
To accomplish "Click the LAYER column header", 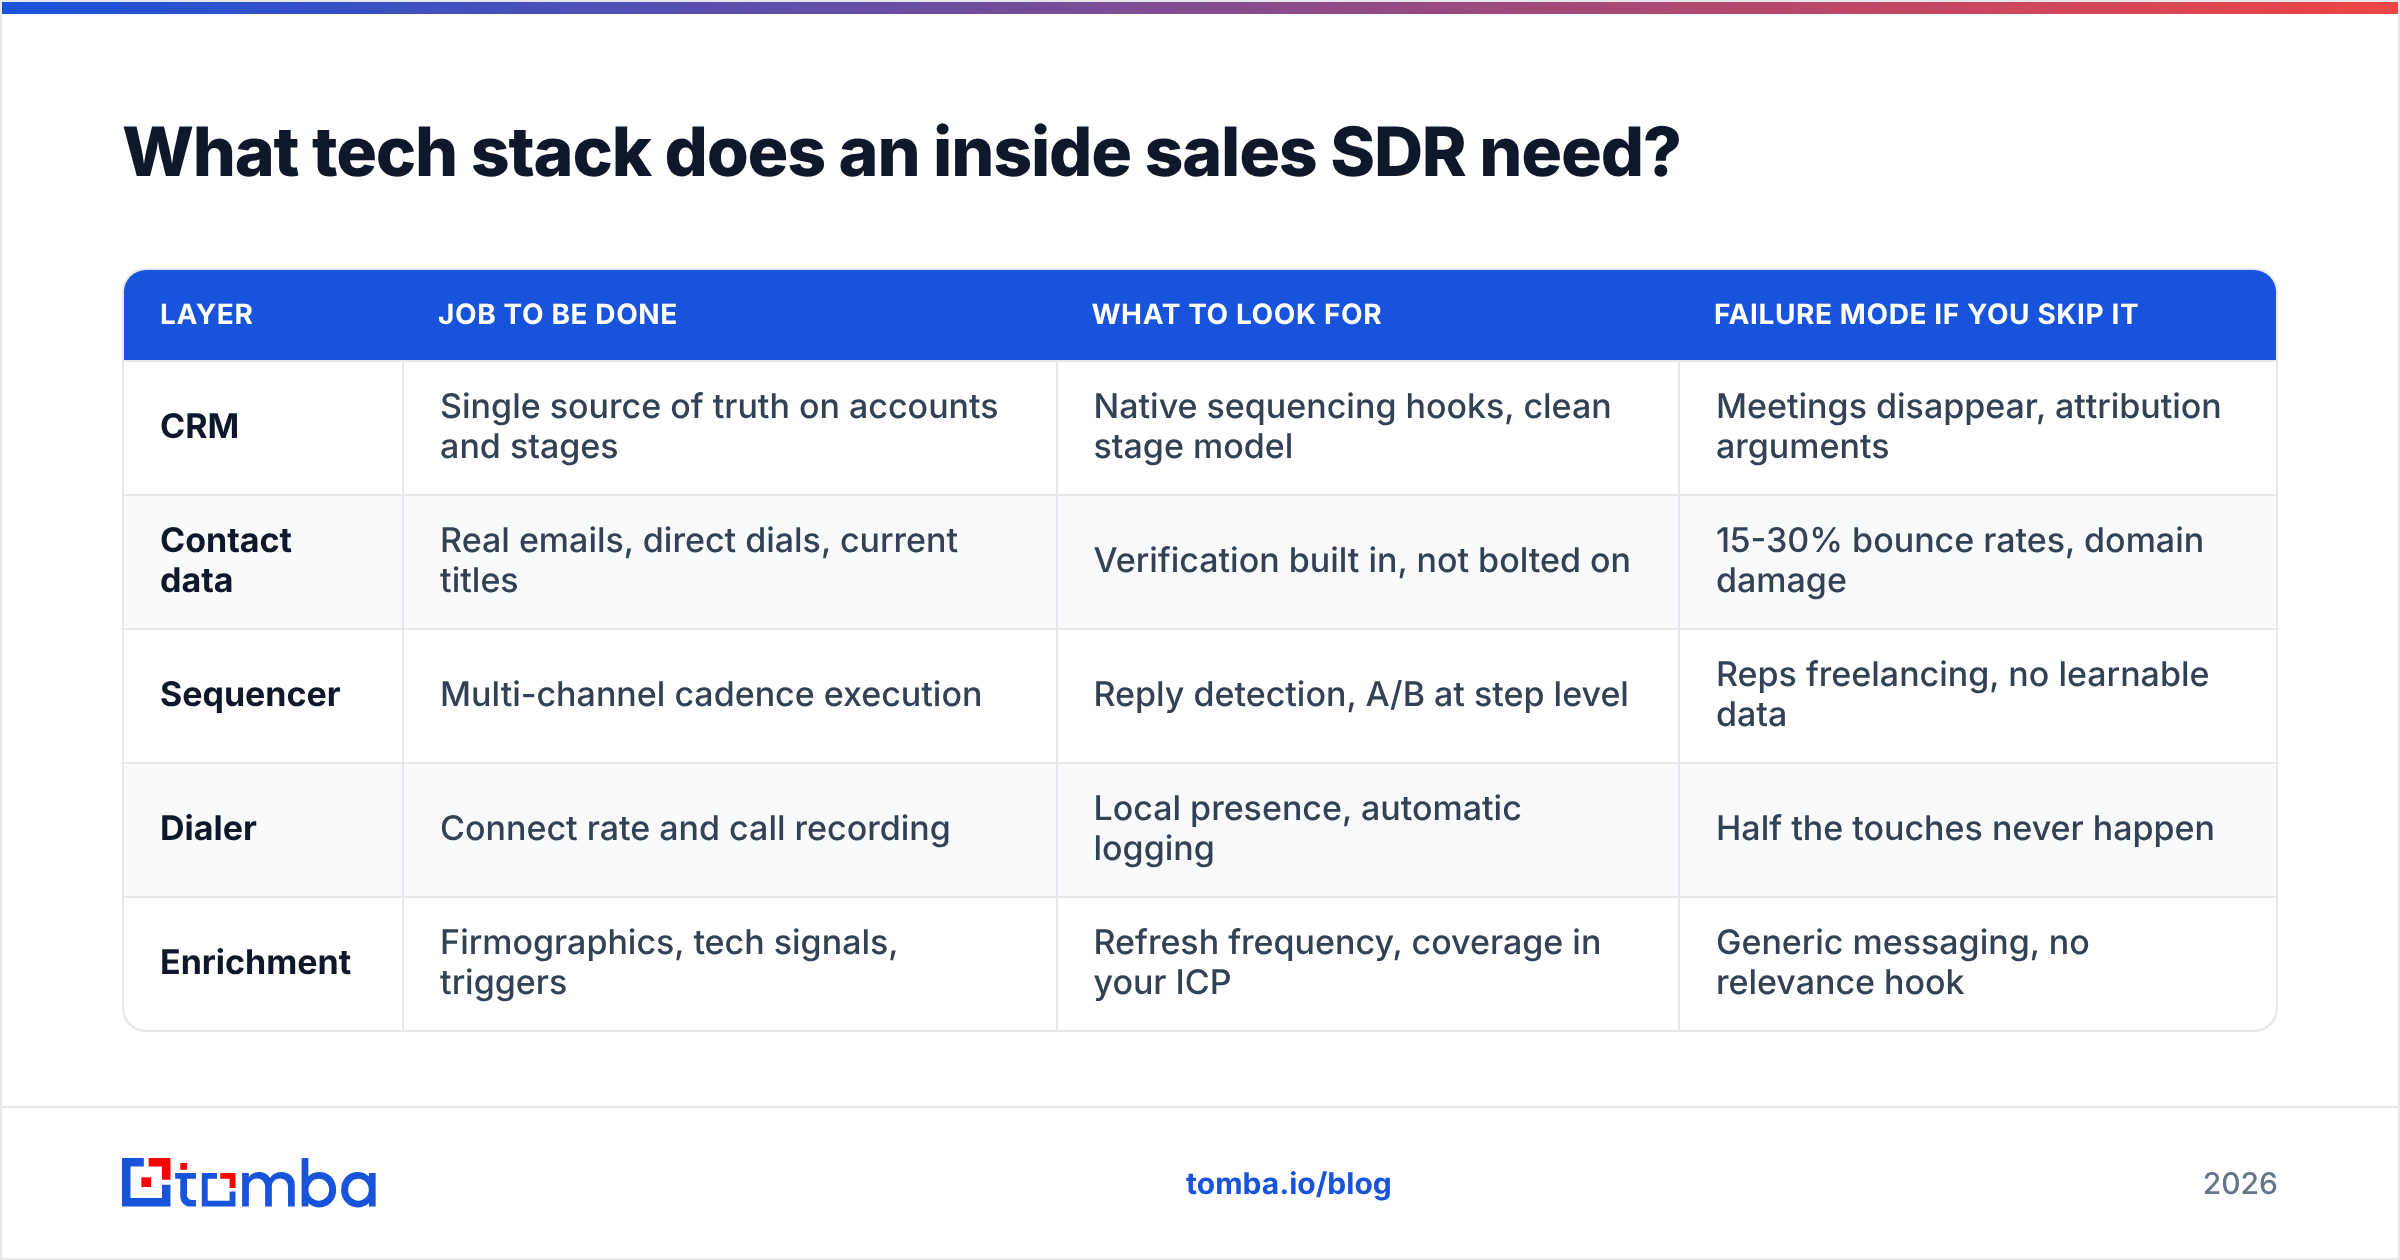I will click(206, 315).
